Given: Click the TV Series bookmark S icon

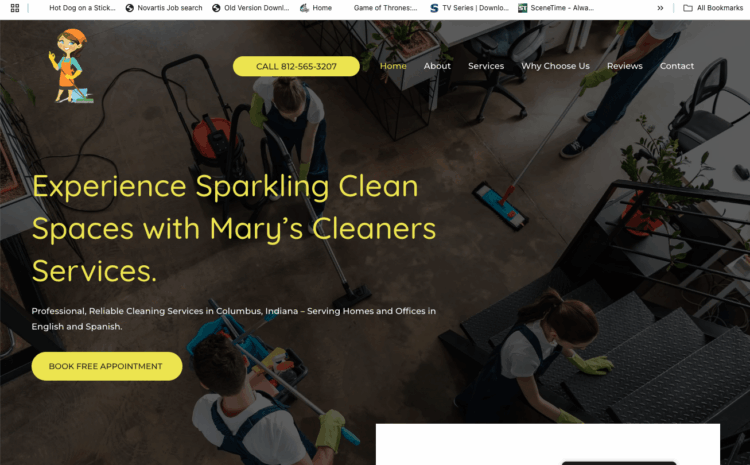Looking at the screenshot, I should click(x=434, y=8).
